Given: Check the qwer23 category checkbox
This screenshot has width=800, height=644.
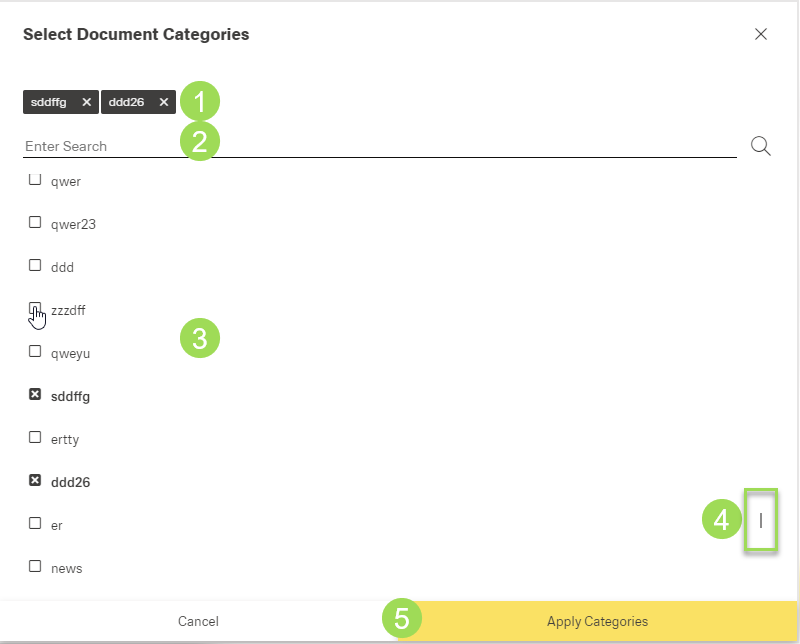Looking at the screenshot, I should 35,223.
